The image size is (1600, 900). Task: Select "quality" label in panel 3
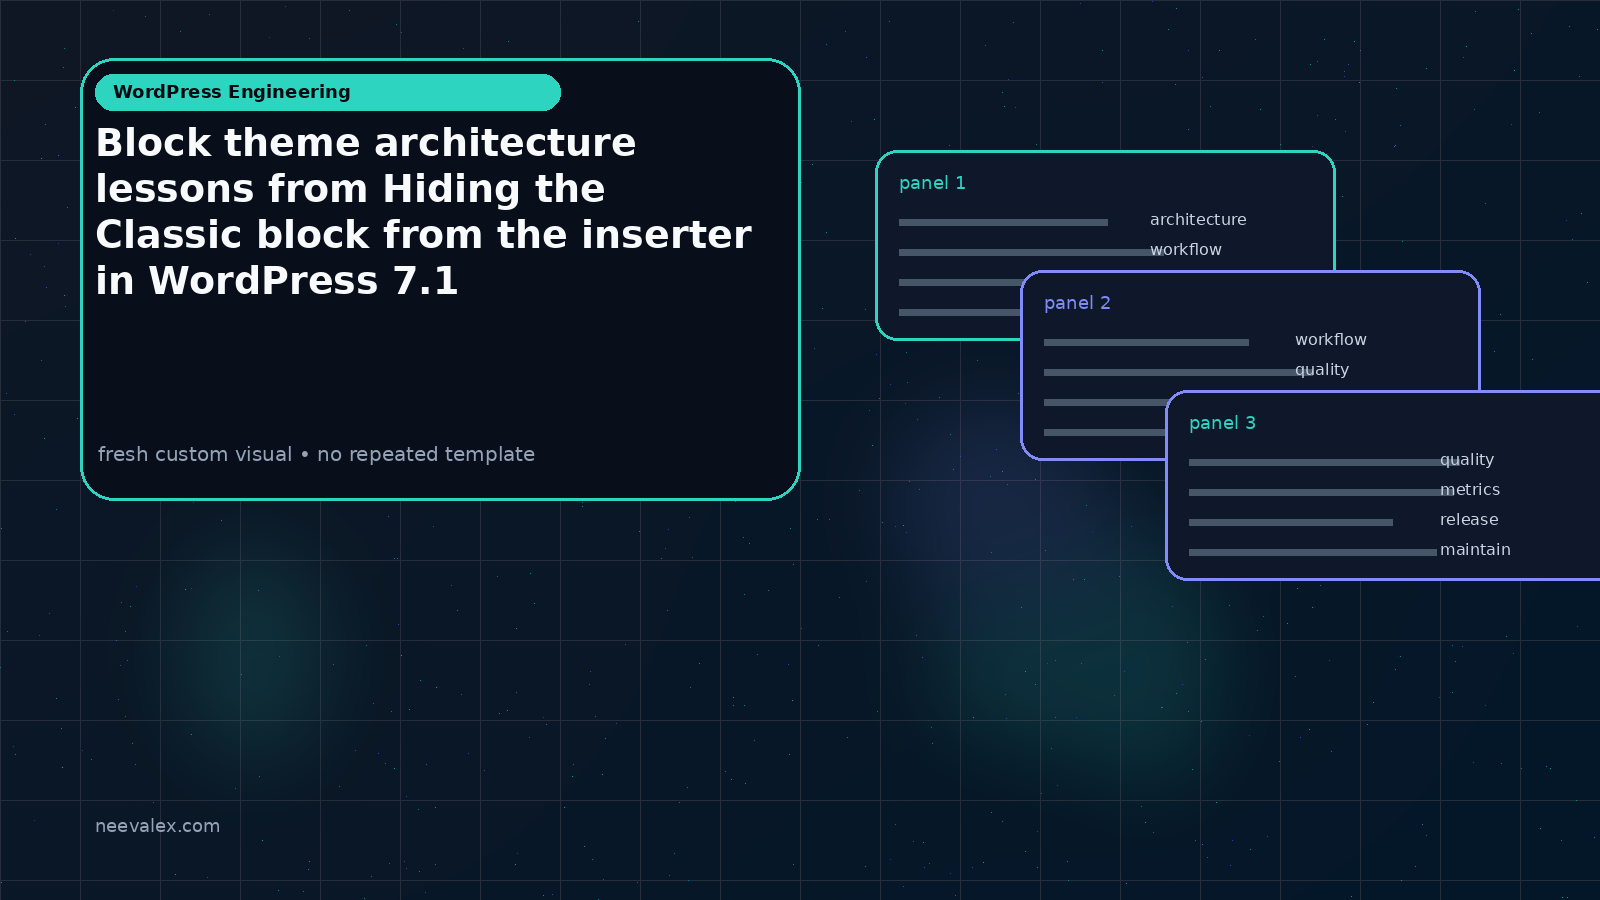[1467, 460]
